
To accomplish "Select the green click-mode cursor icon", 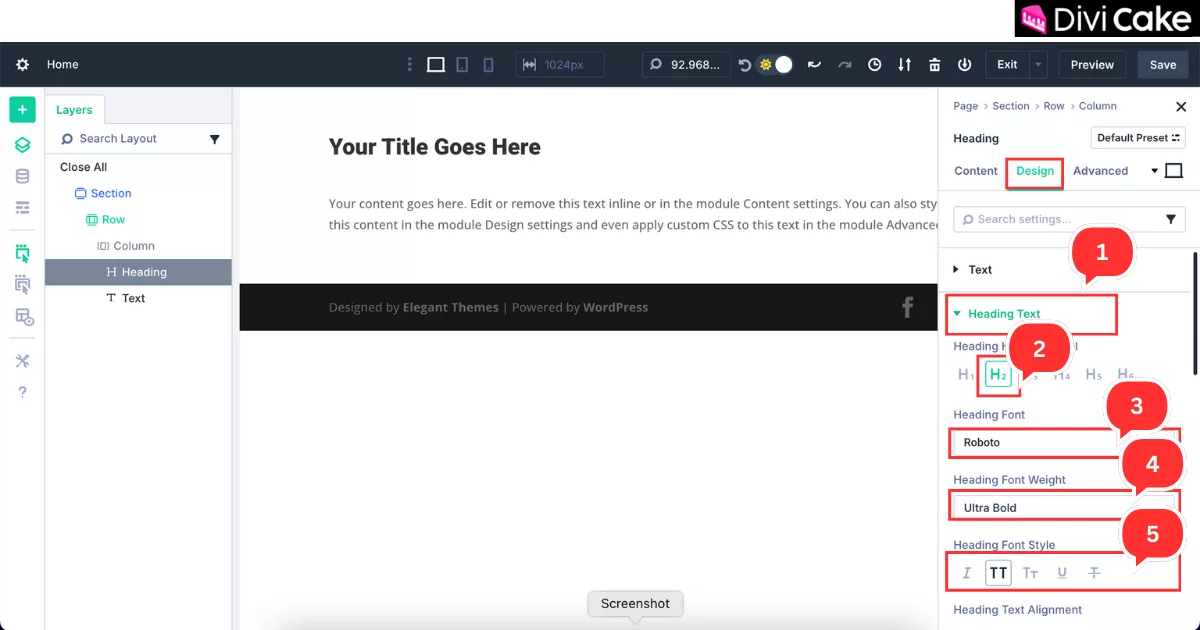I will (22, 253).
